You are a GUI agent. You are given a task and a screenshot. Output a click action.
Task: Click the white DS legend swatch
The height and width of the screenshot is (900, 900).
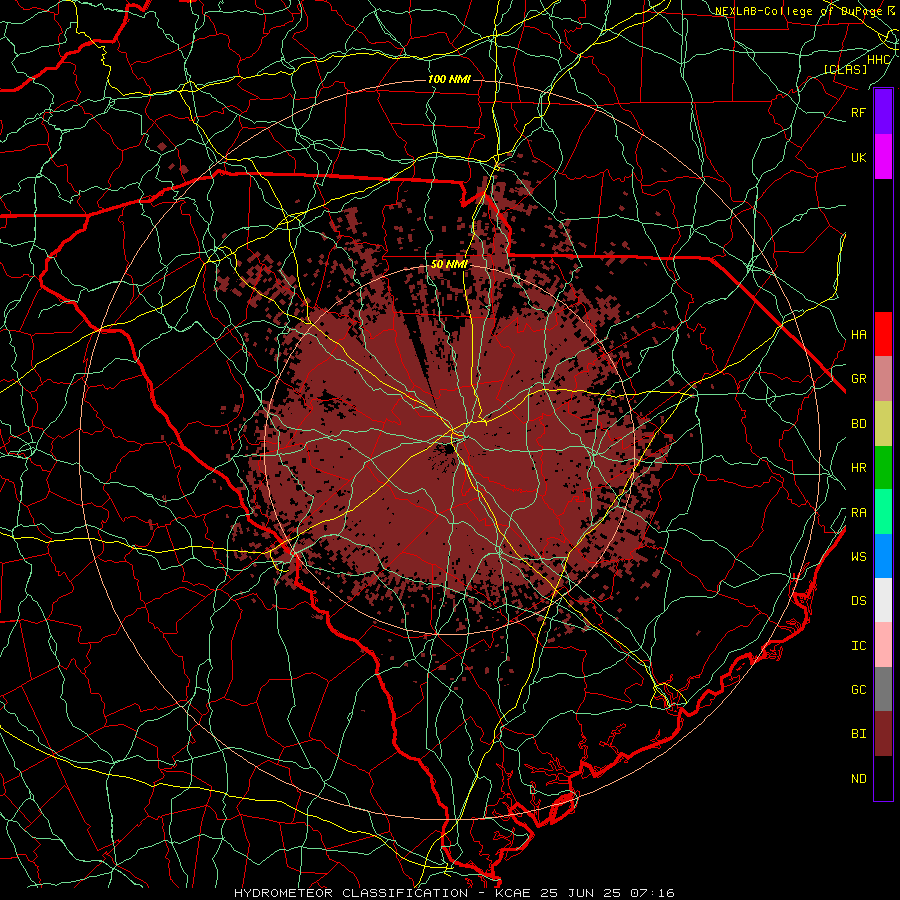click(883, 600)
